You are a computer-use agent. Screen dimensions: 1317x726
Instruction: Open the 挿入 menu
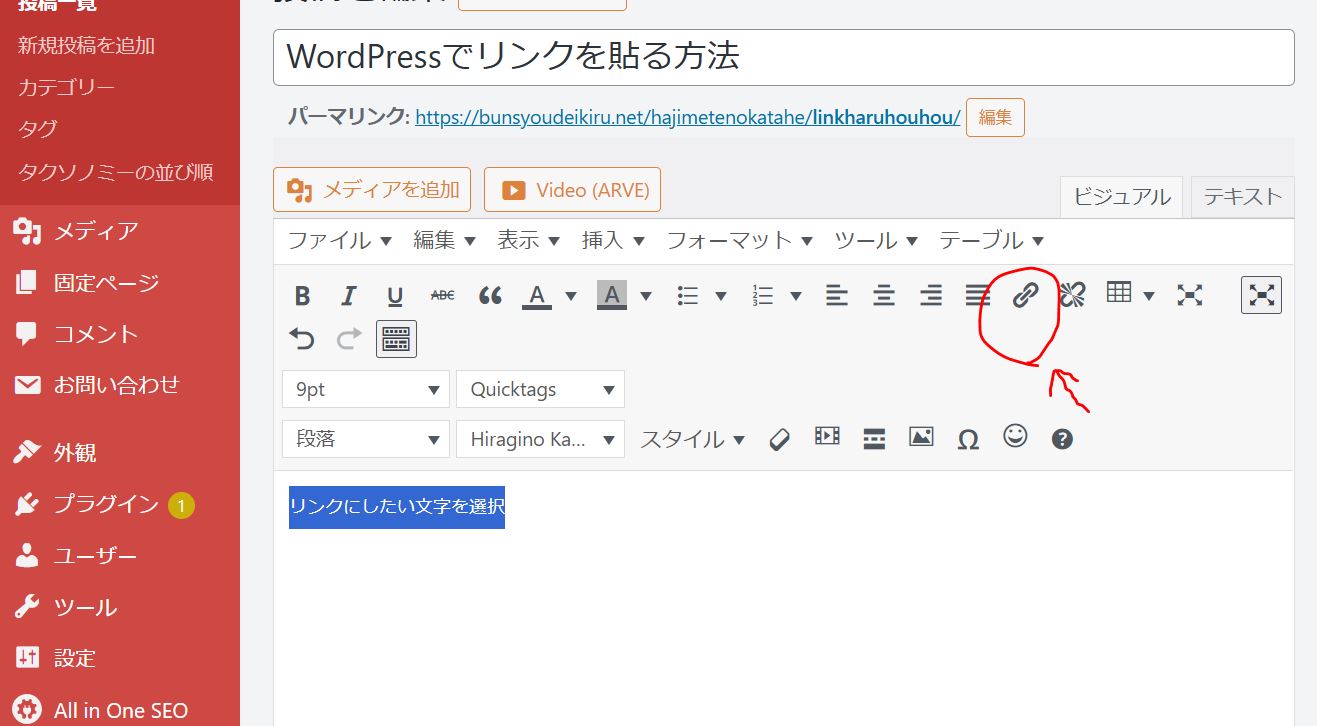(x=612, y=241)
